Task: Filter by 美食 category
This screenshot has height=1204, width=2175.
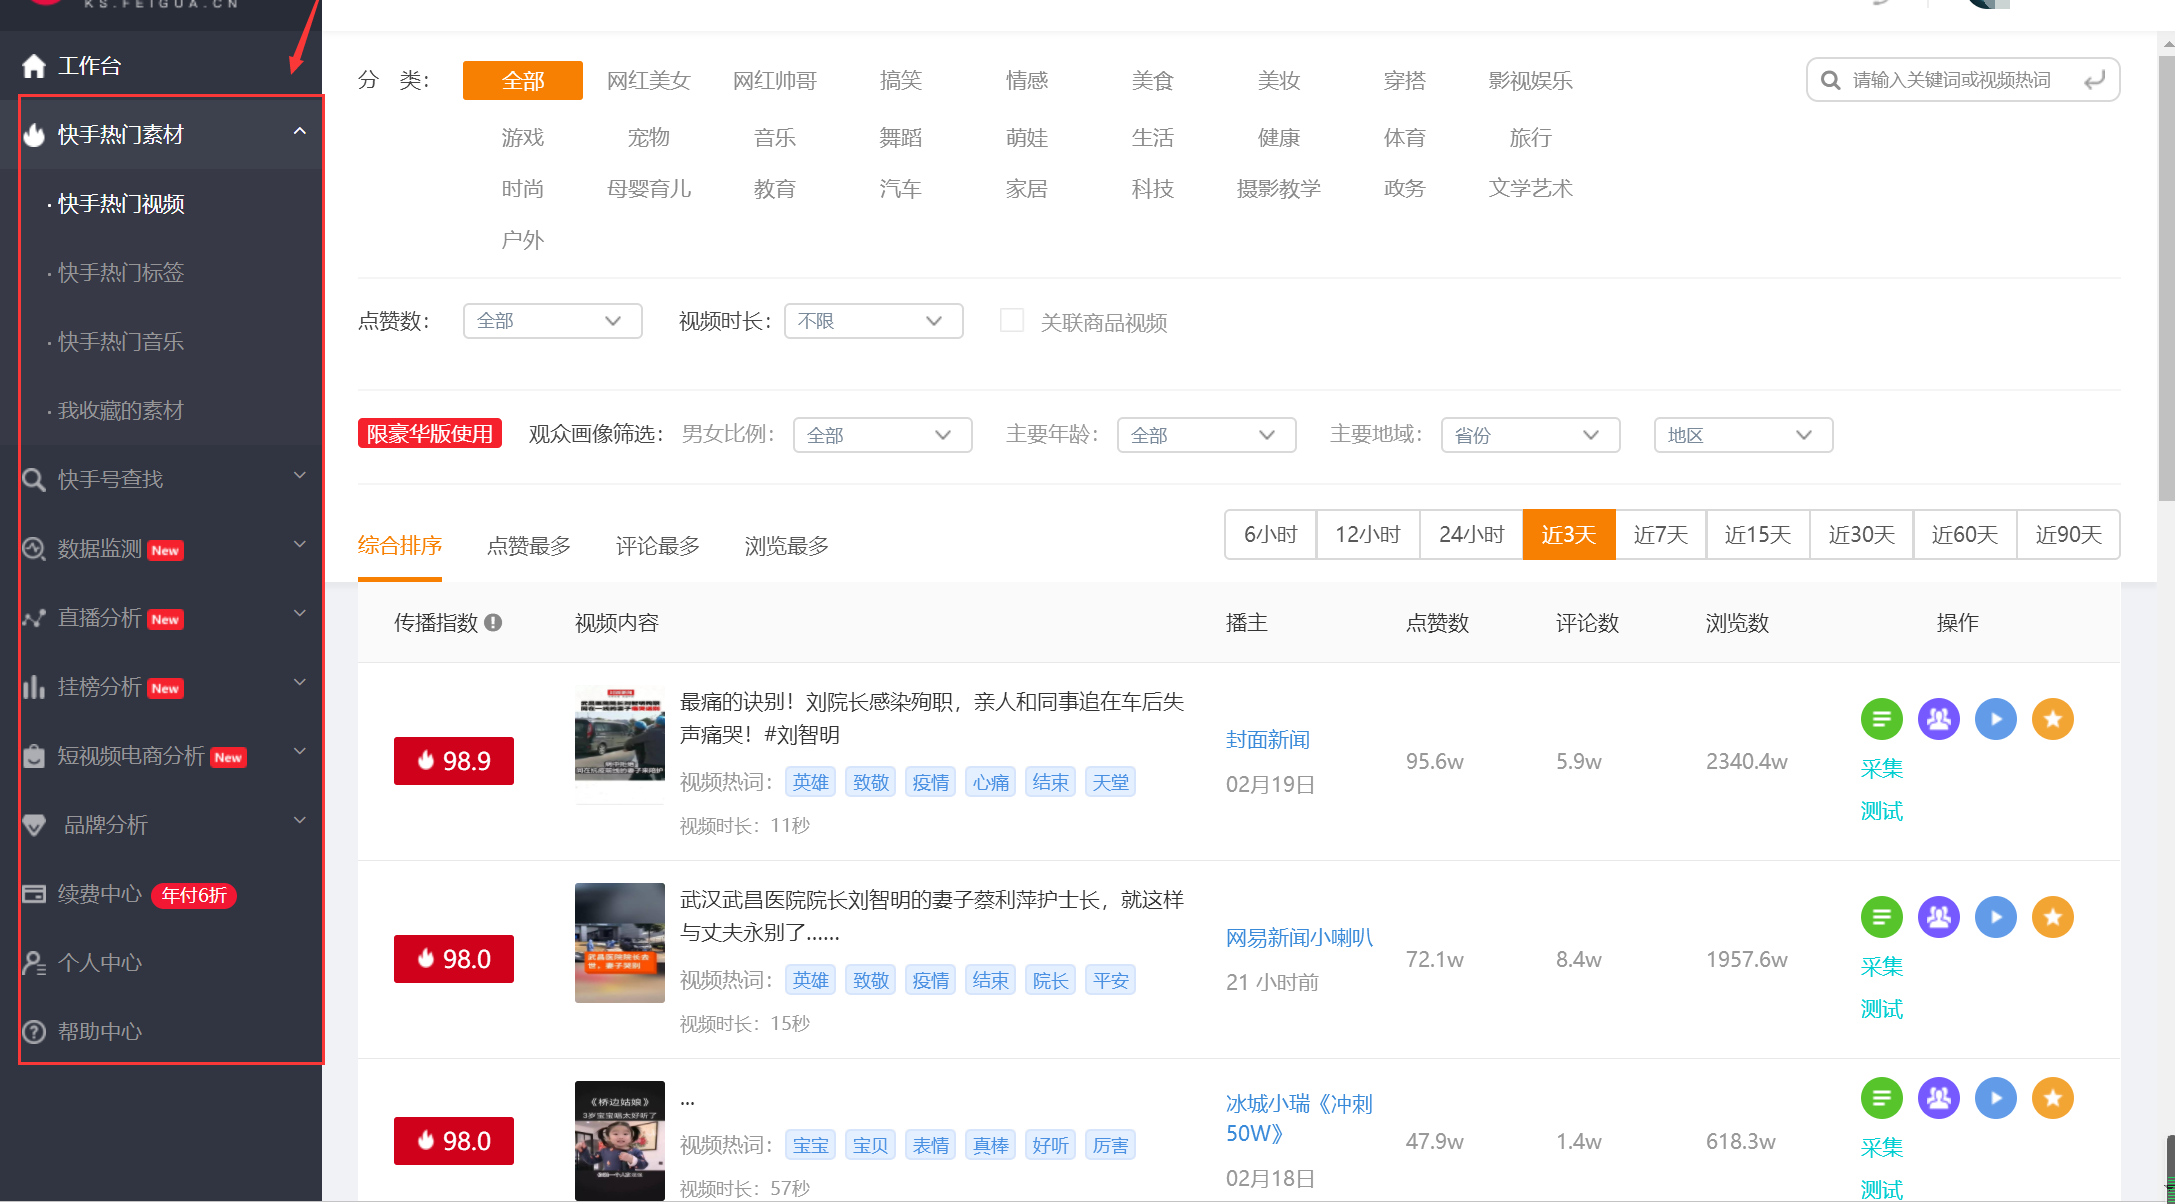Action: pos(1153,81)
